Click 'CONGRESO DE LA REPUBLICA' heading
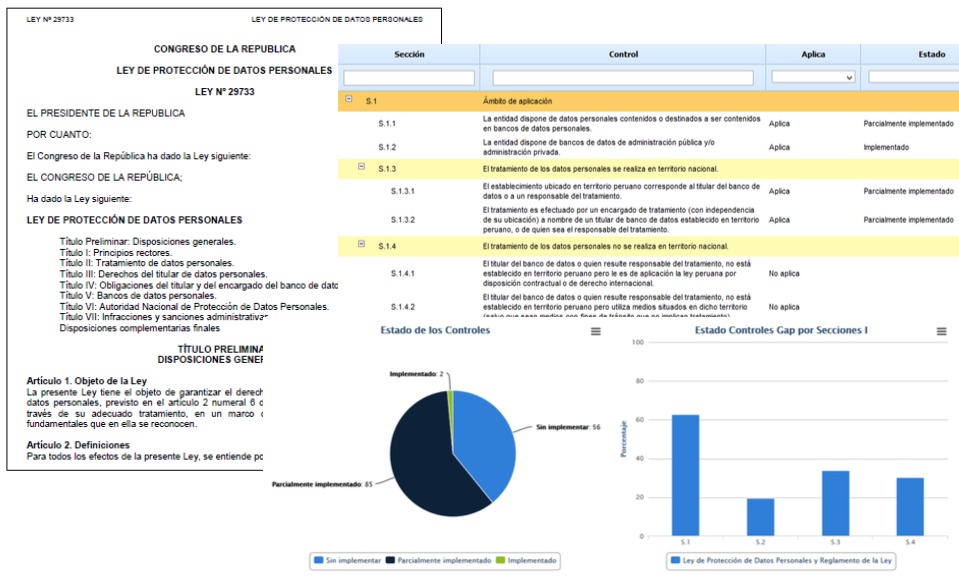This screenshot has height=584, width=959. click(x=224, y=49)
